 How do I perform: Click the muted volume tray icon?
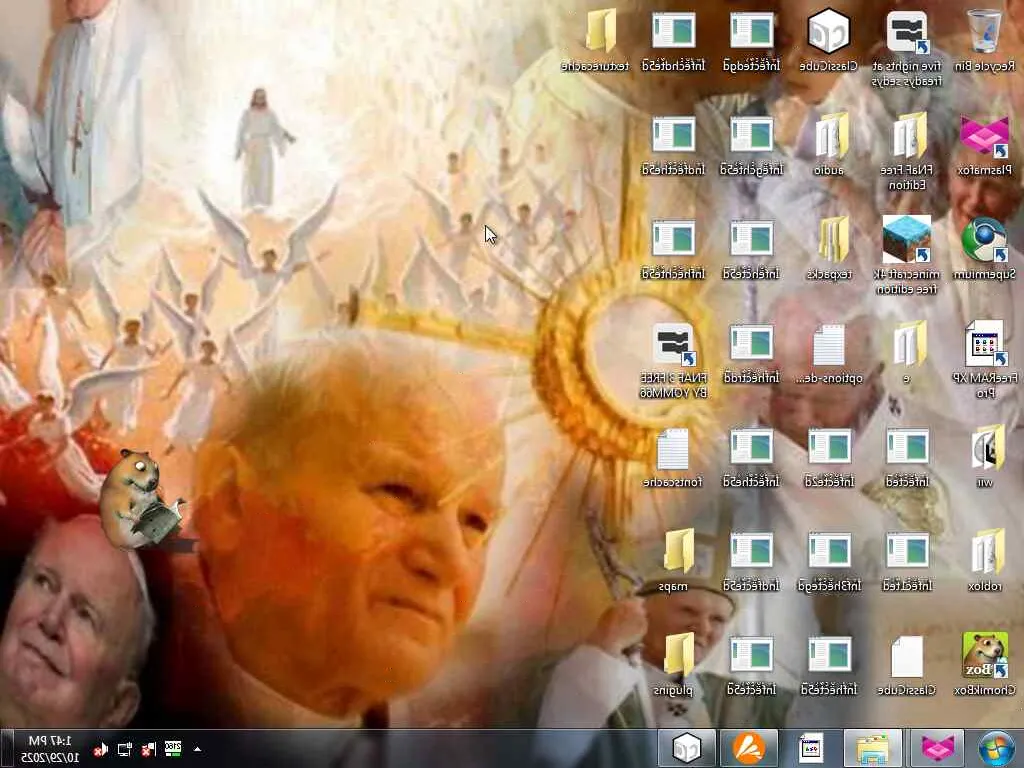tap(101, 749)
